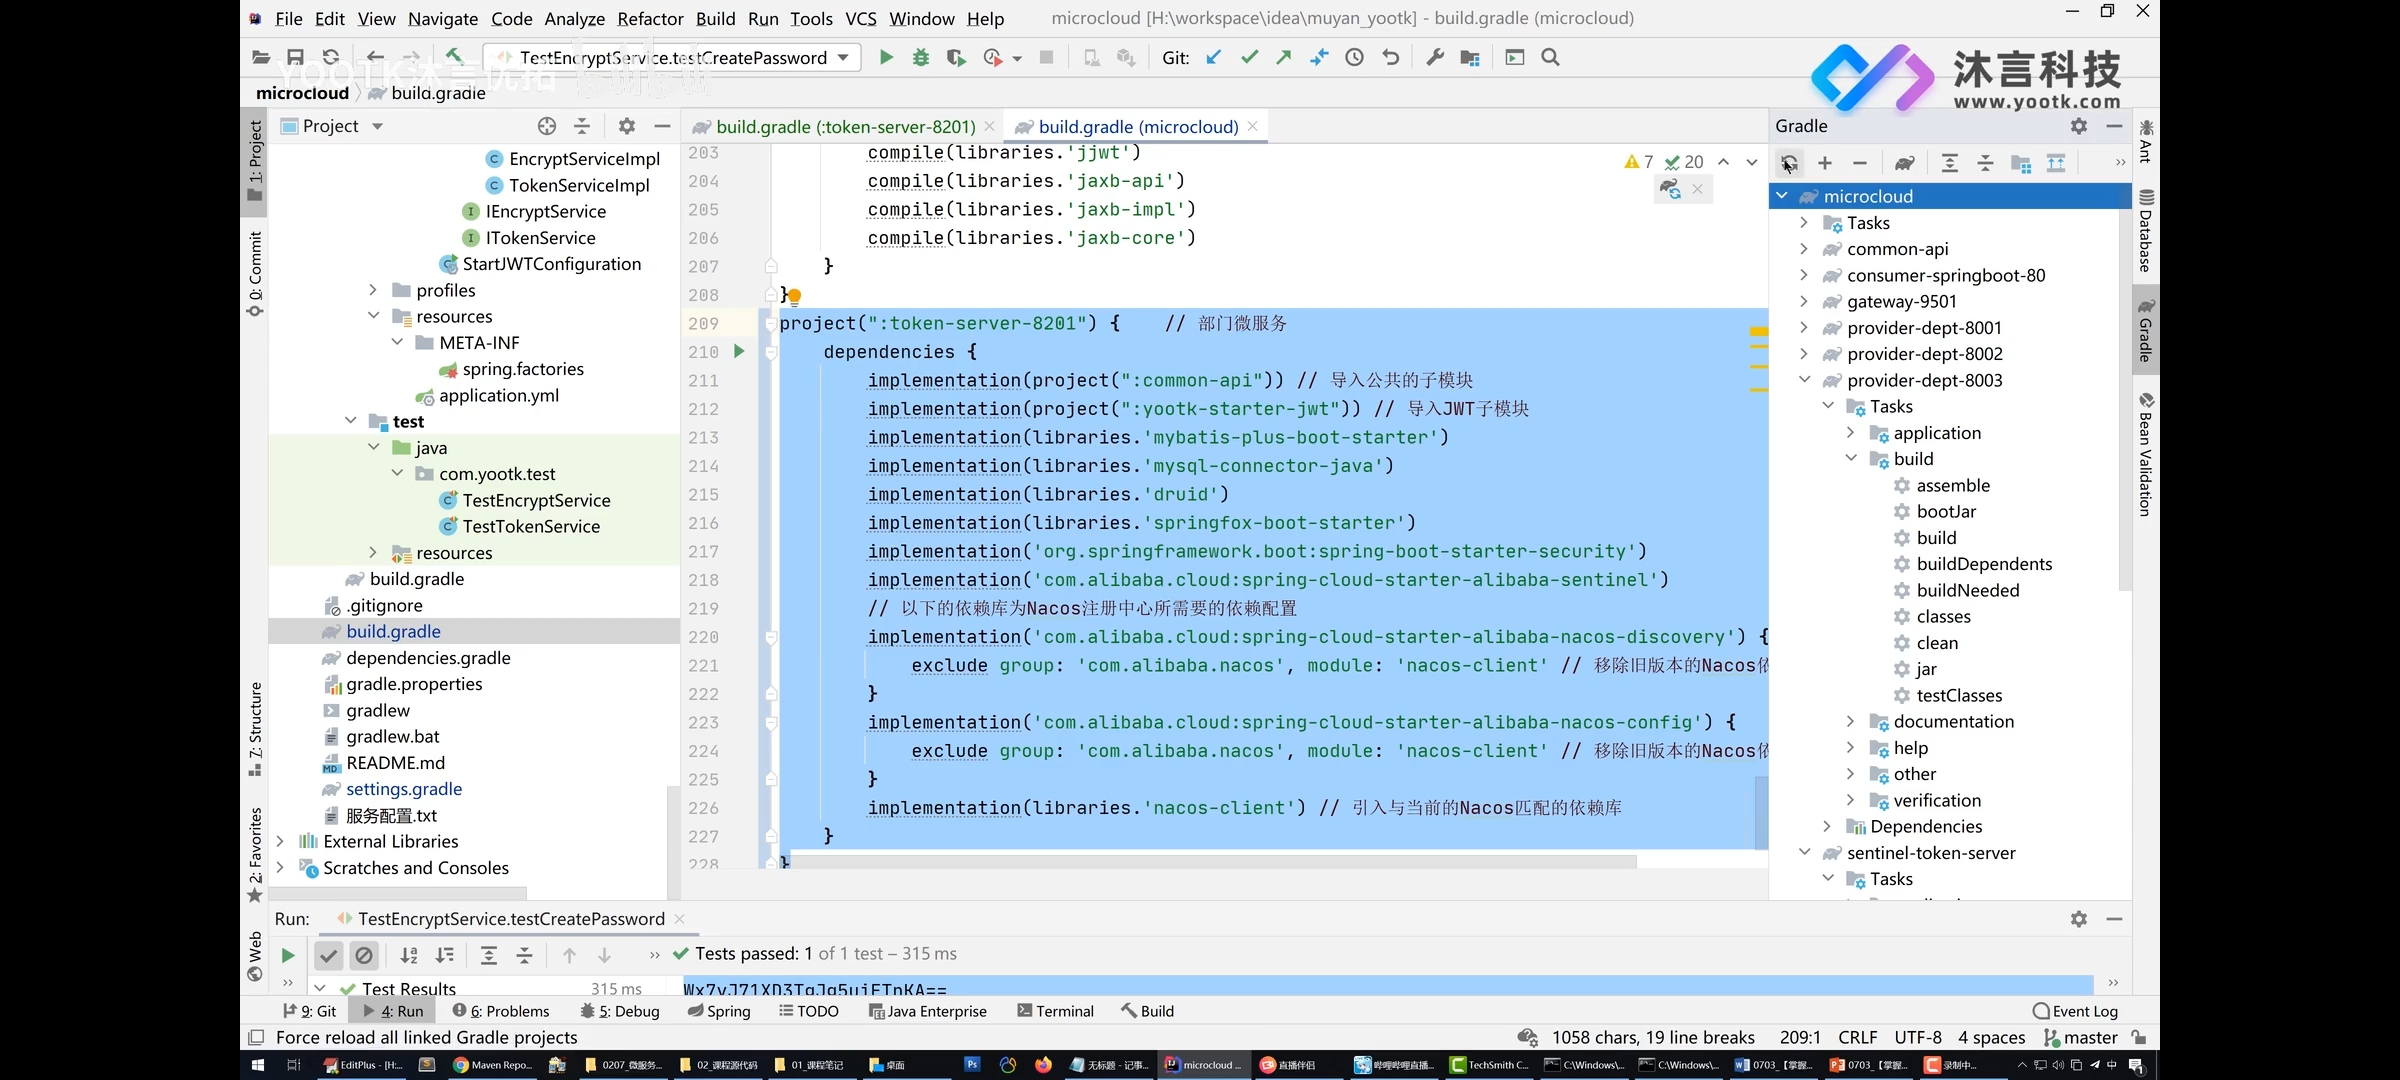Toggle the Database tool window stripe
Viewport: 2400px width, 1080px height.
(x=2145, y=231)
